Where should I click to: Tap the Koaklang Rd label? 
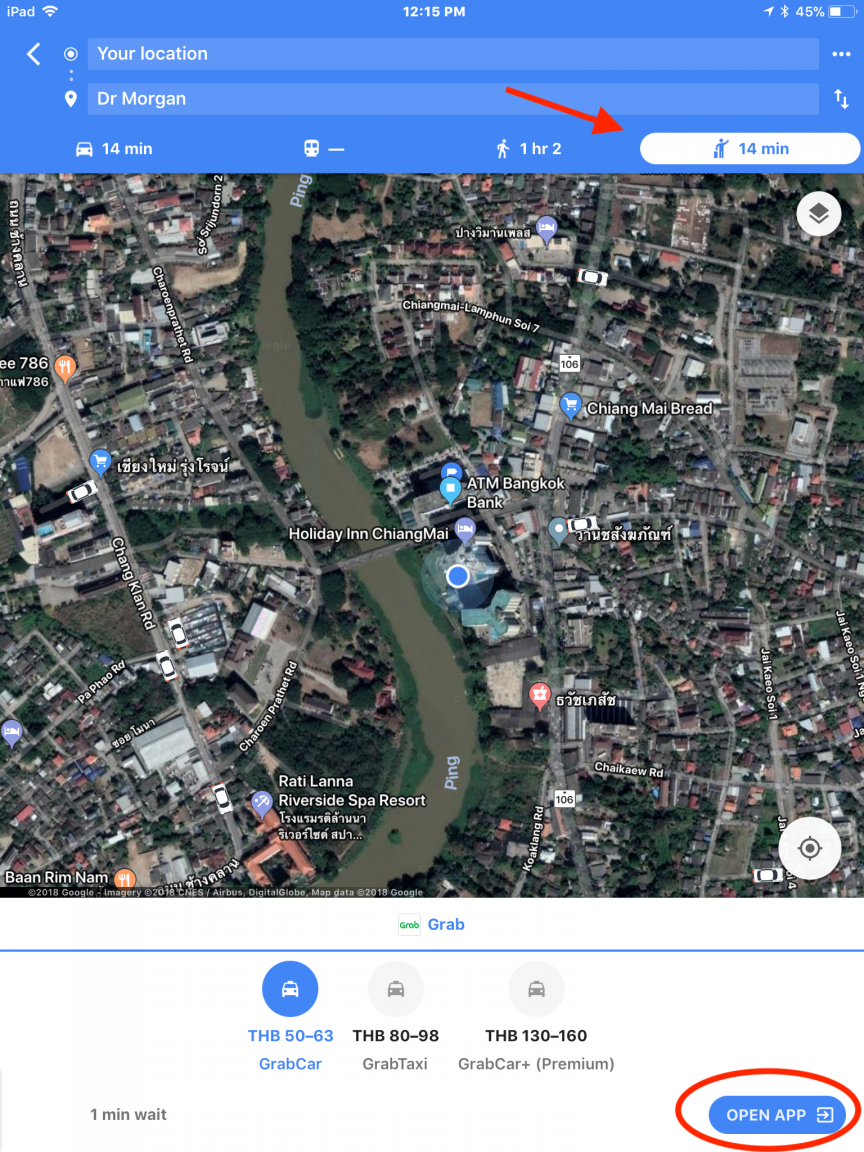(x=533, y=840)
